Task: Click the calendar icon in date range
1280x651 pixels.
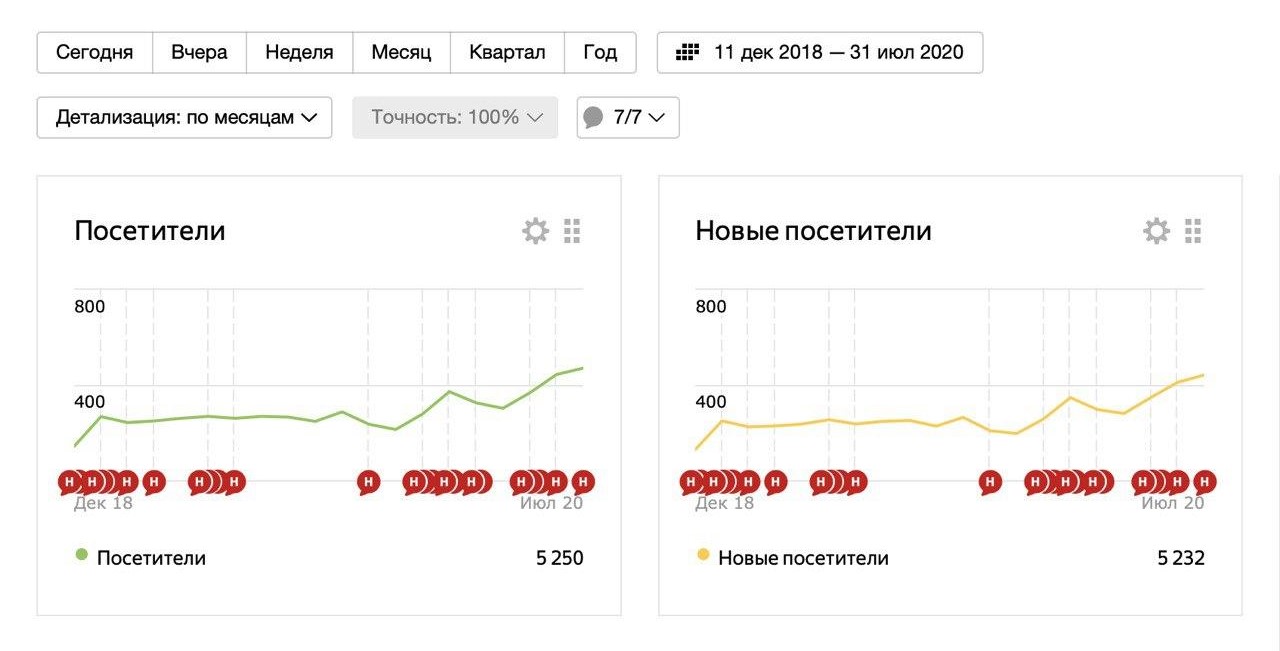Action: 687,53
